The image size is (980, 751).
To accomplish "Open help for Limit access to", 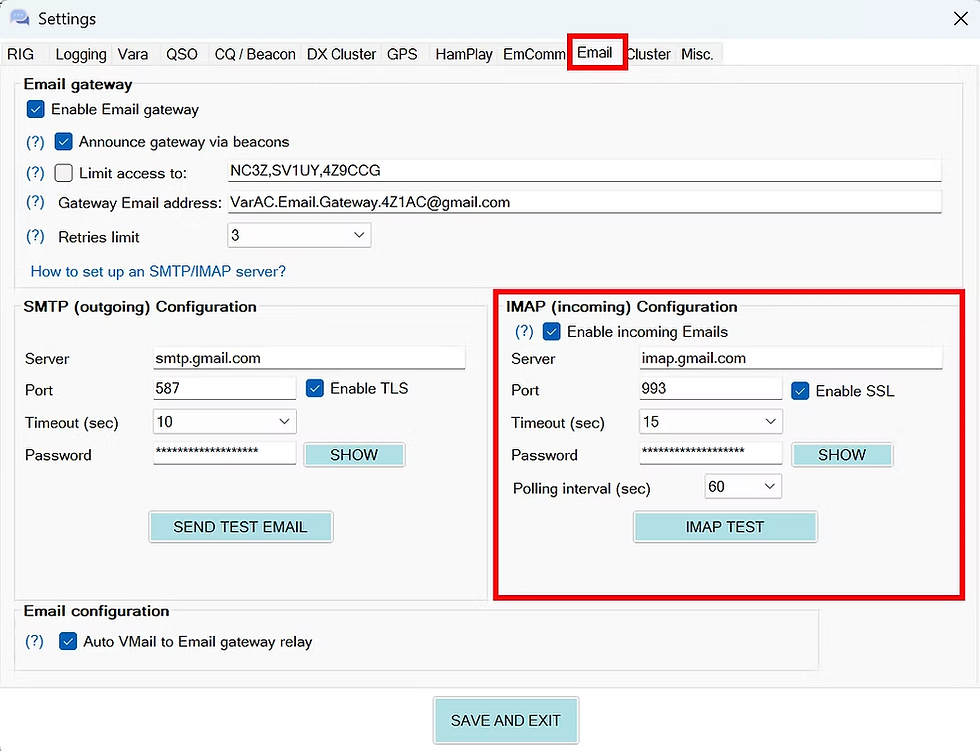I will 35,172.
